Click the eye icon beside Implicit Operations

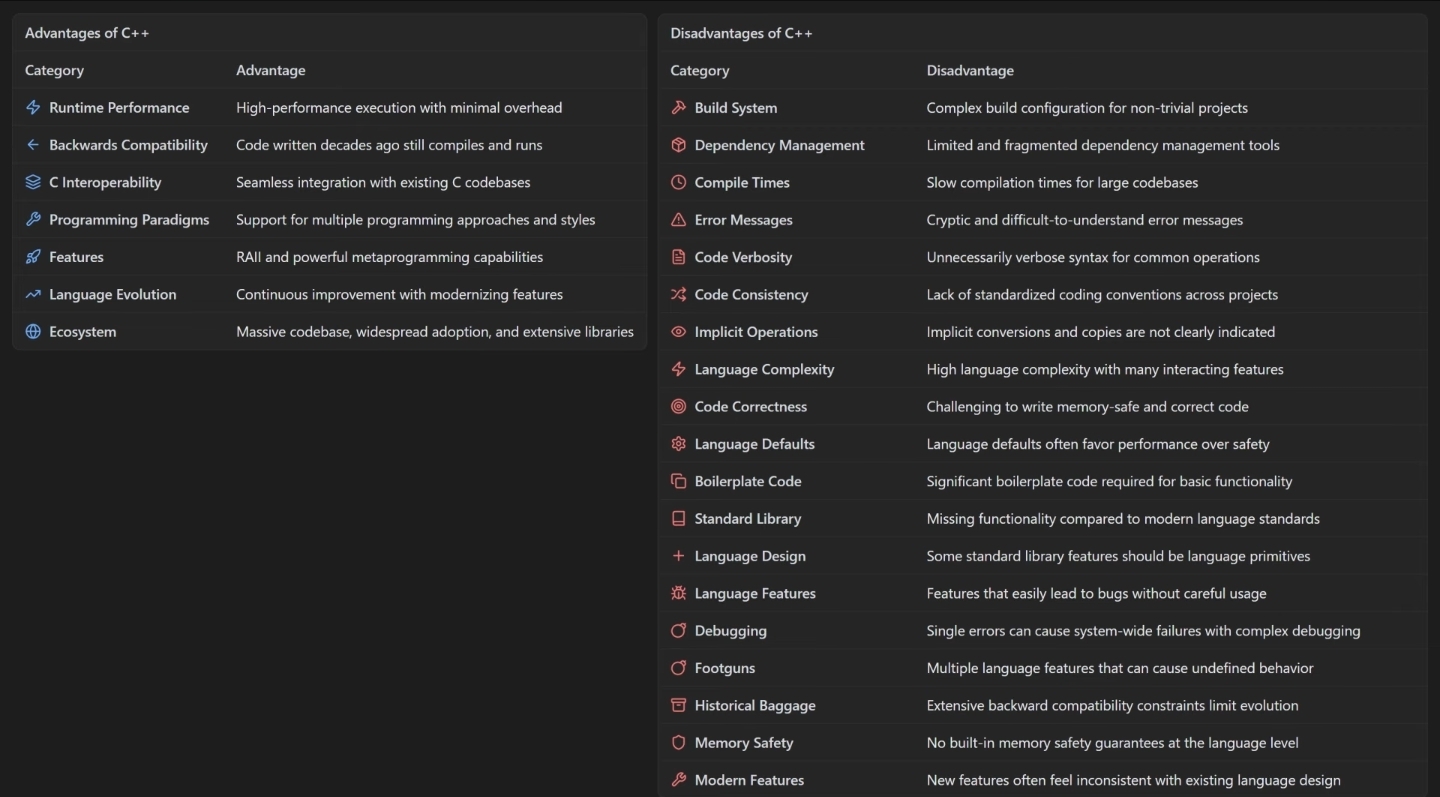pos(679,332)
